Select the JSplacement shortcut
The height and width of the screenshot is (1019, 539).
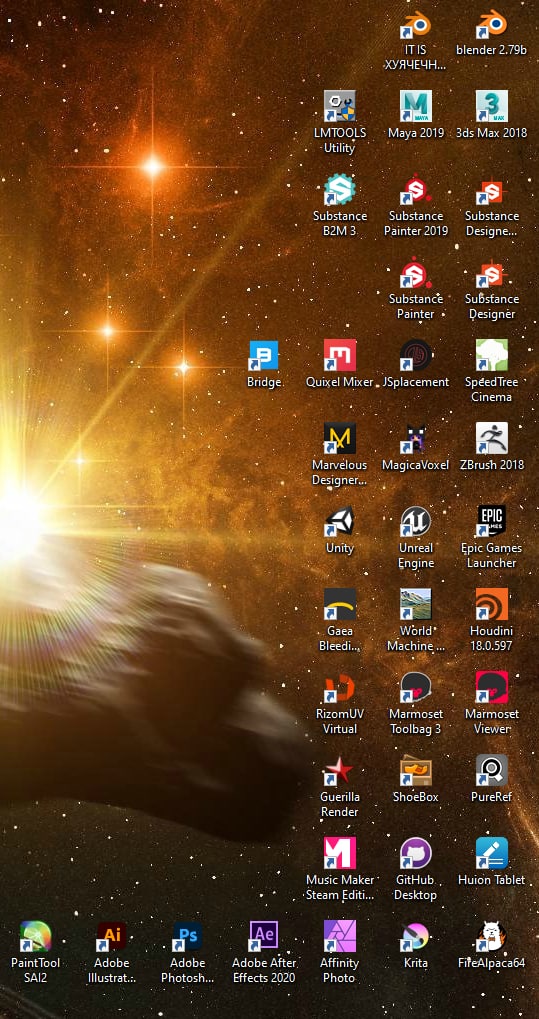[415, 355]
